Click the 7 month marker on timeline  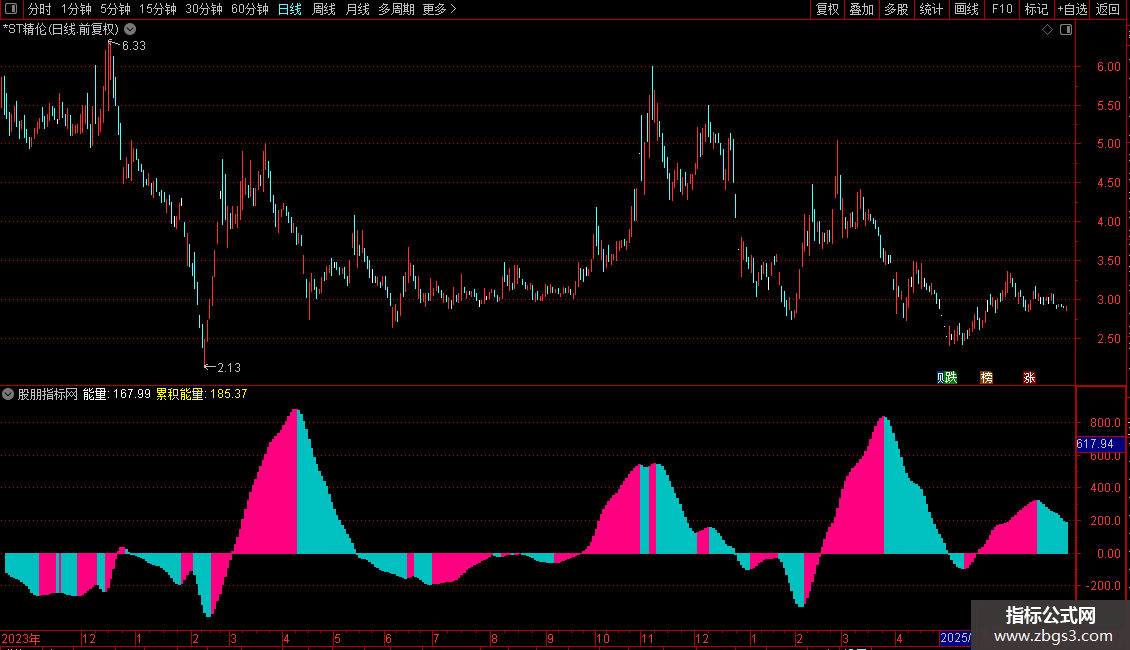pyautogui.click(x=436, y=638)
